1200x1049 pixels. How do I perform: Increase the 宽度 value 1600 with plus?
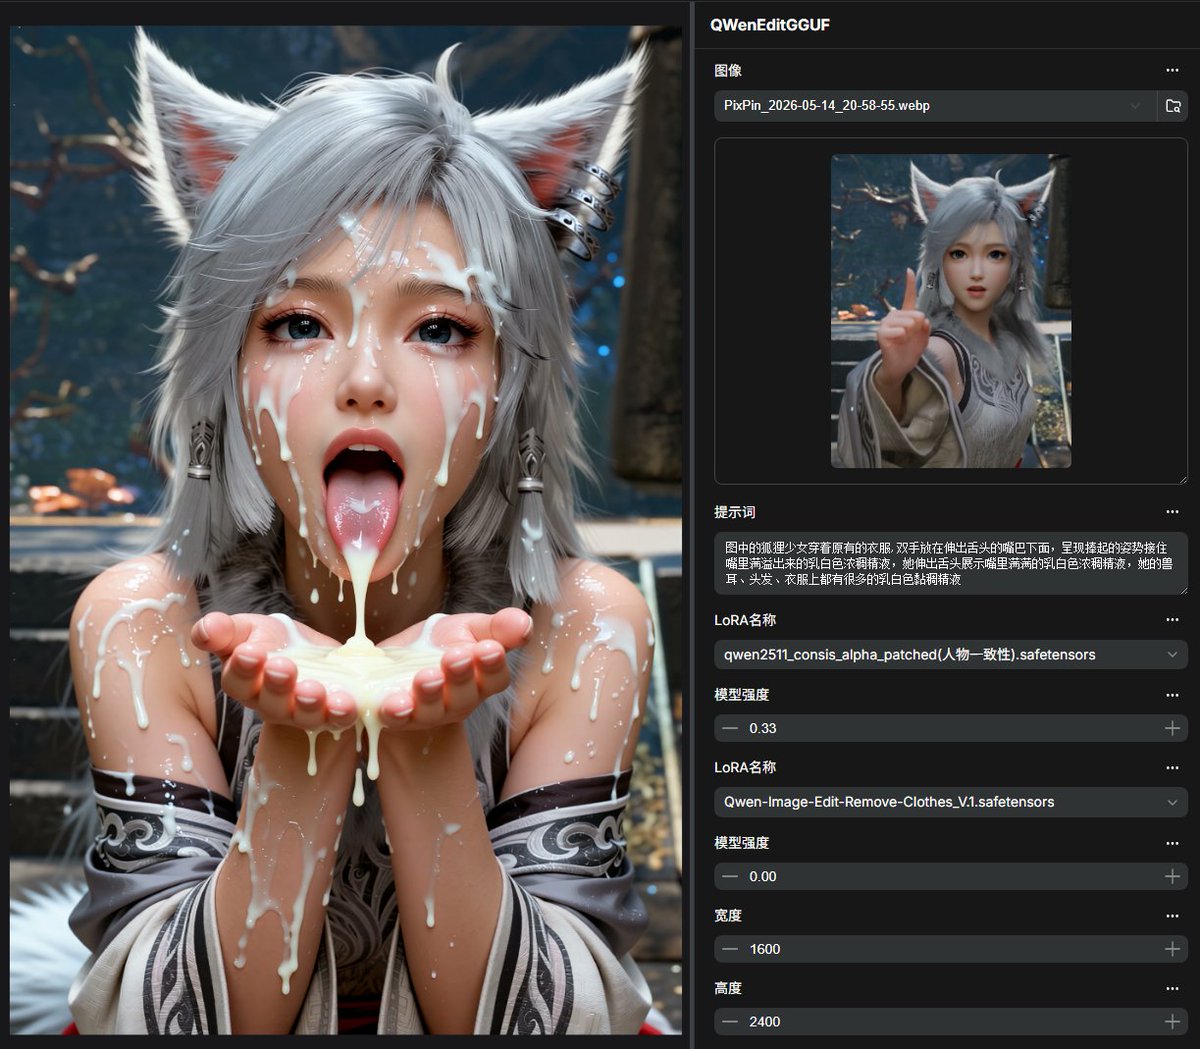pos(1172,949)
